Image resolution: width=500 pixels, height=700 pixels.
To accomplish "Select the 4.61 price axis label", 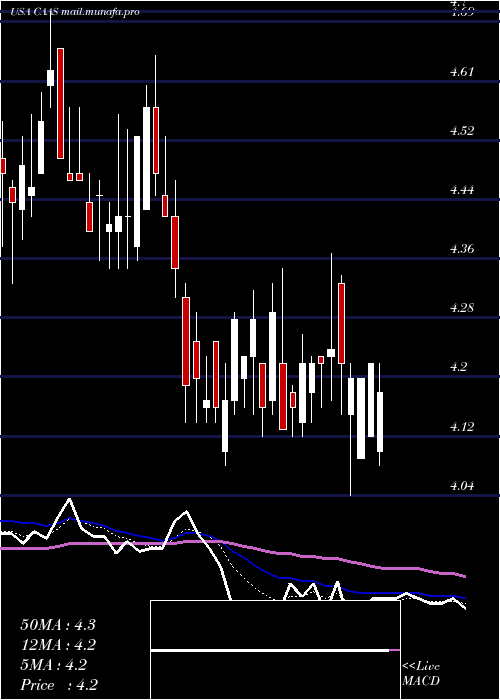I will click(462, 71).
